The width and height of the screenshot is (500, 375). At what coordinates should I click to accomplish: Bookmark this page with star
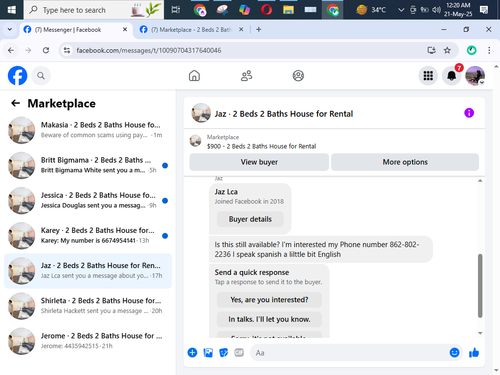point(447,50)
